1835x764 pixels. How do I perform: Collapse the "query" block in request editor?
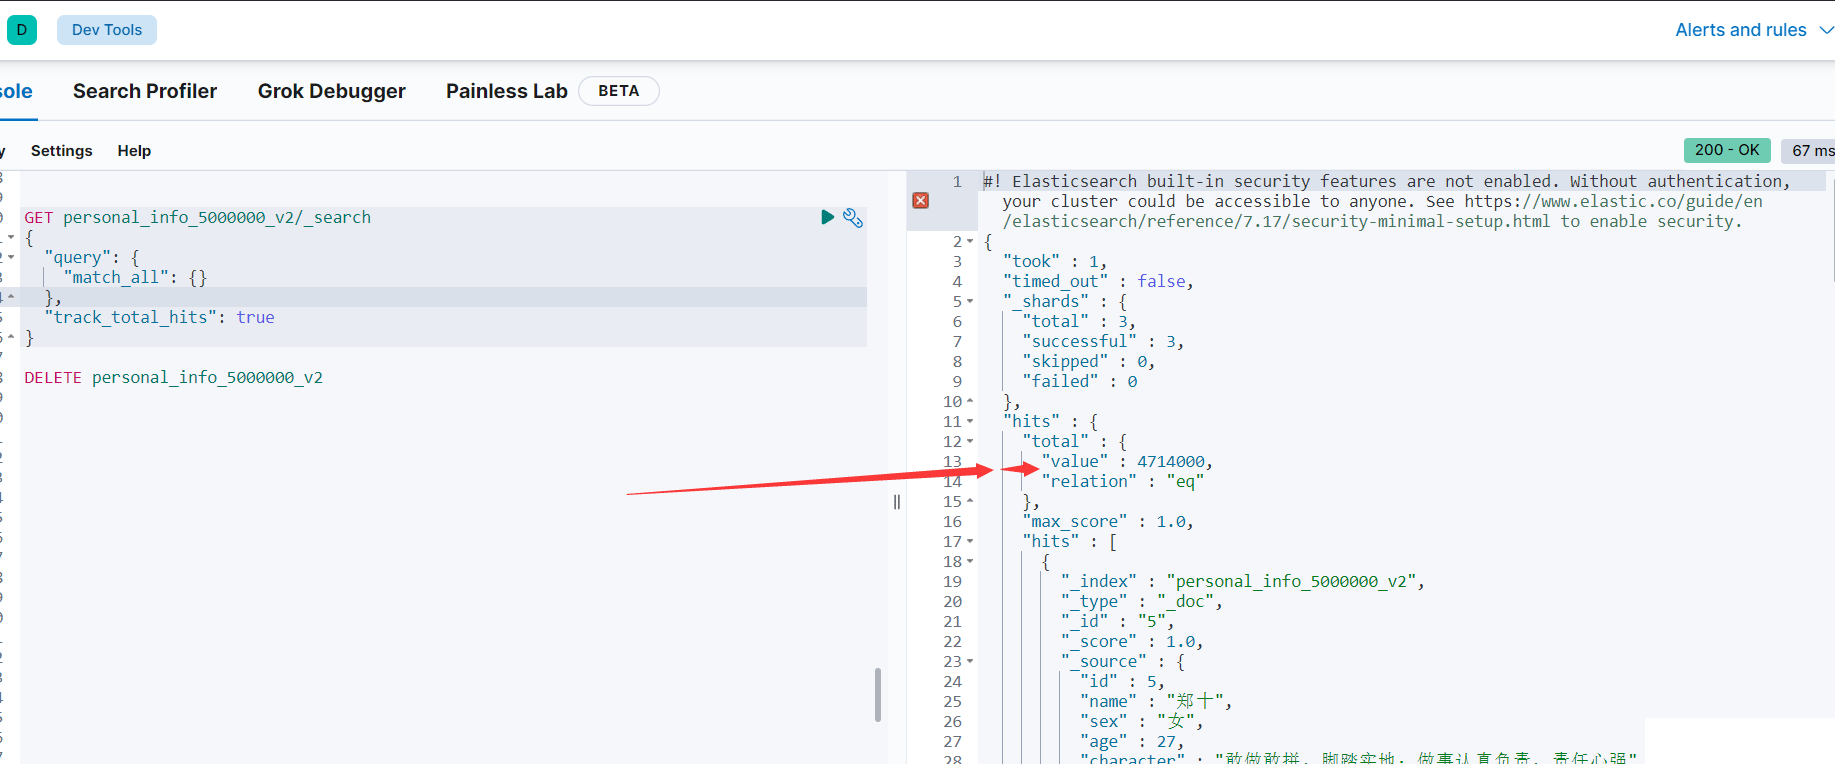pos(11,257)
